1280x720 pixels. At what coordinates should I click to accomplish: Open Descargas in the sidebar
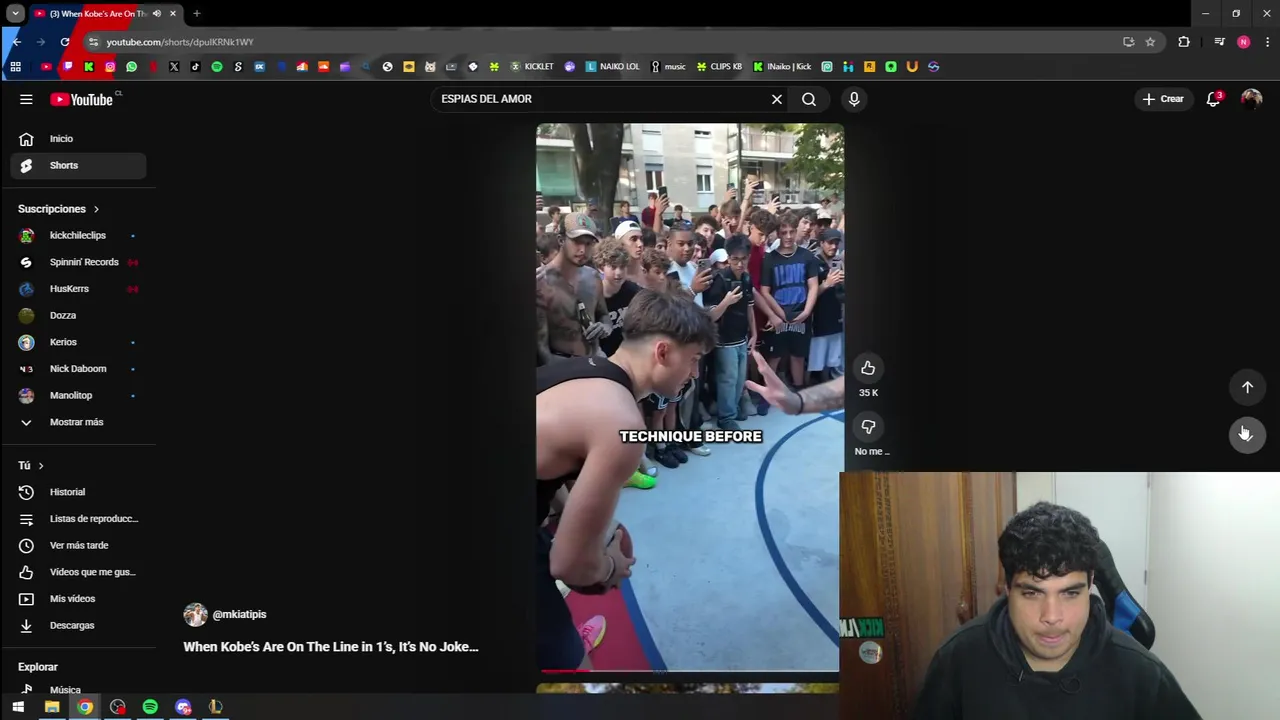(x=78, y=625)
